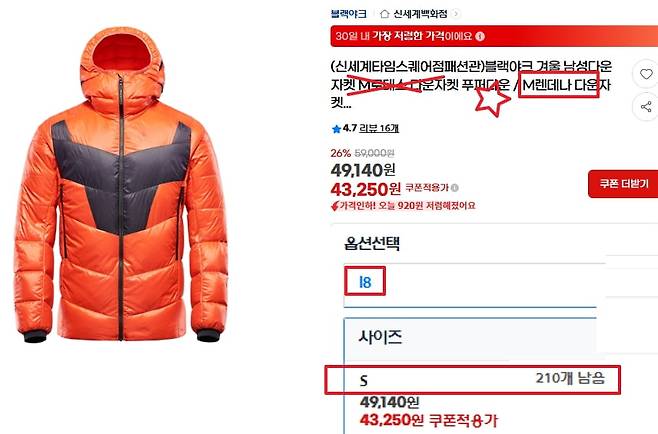Open the 리뷰 16개 reviews link
Screen dimensions: 658x434
(x=379, y=128)
